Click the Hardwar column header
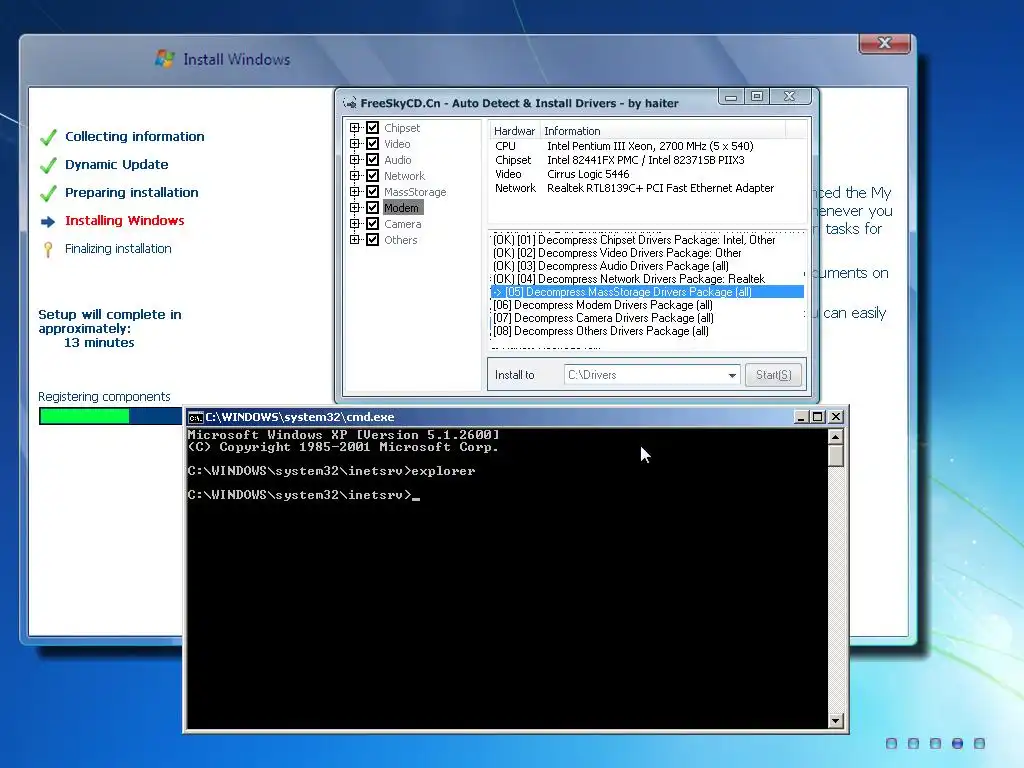Screen dimensions: 1024x768 click(514, 131)
